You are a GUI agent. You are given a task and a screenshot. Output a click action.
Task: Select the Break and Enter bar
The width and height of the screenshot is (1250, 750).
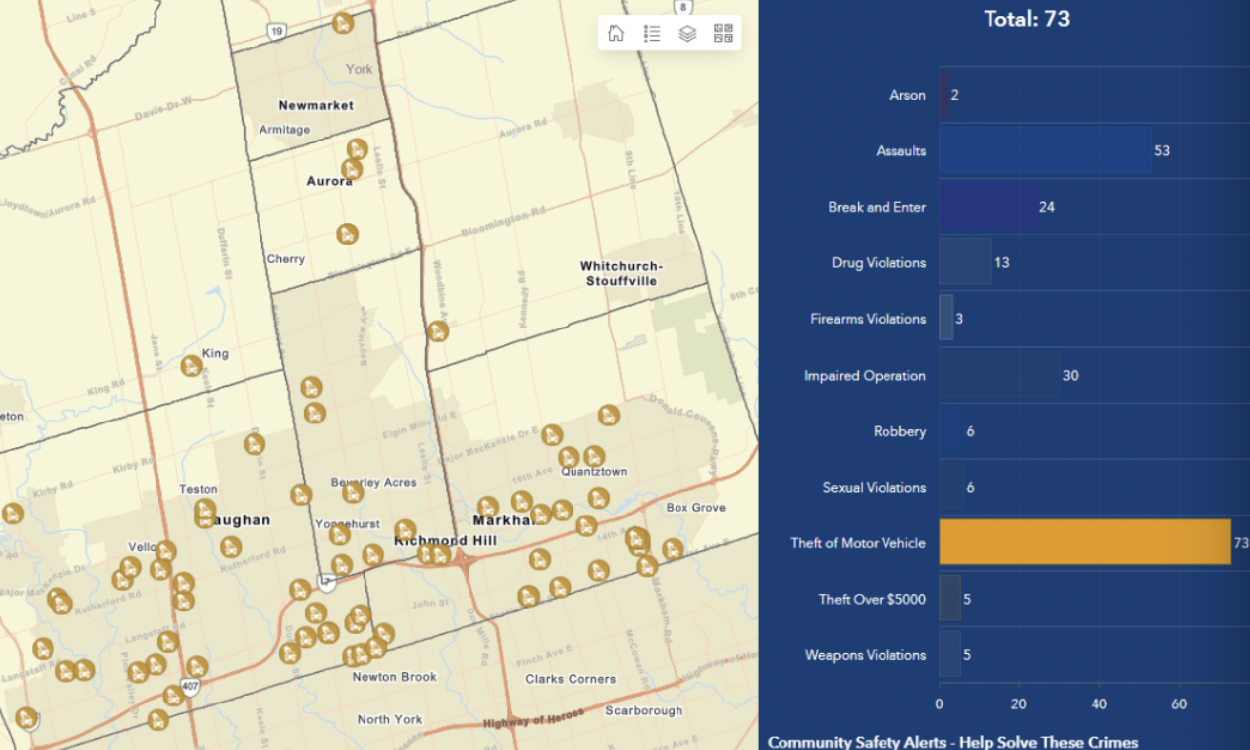(x=988, y=207)
